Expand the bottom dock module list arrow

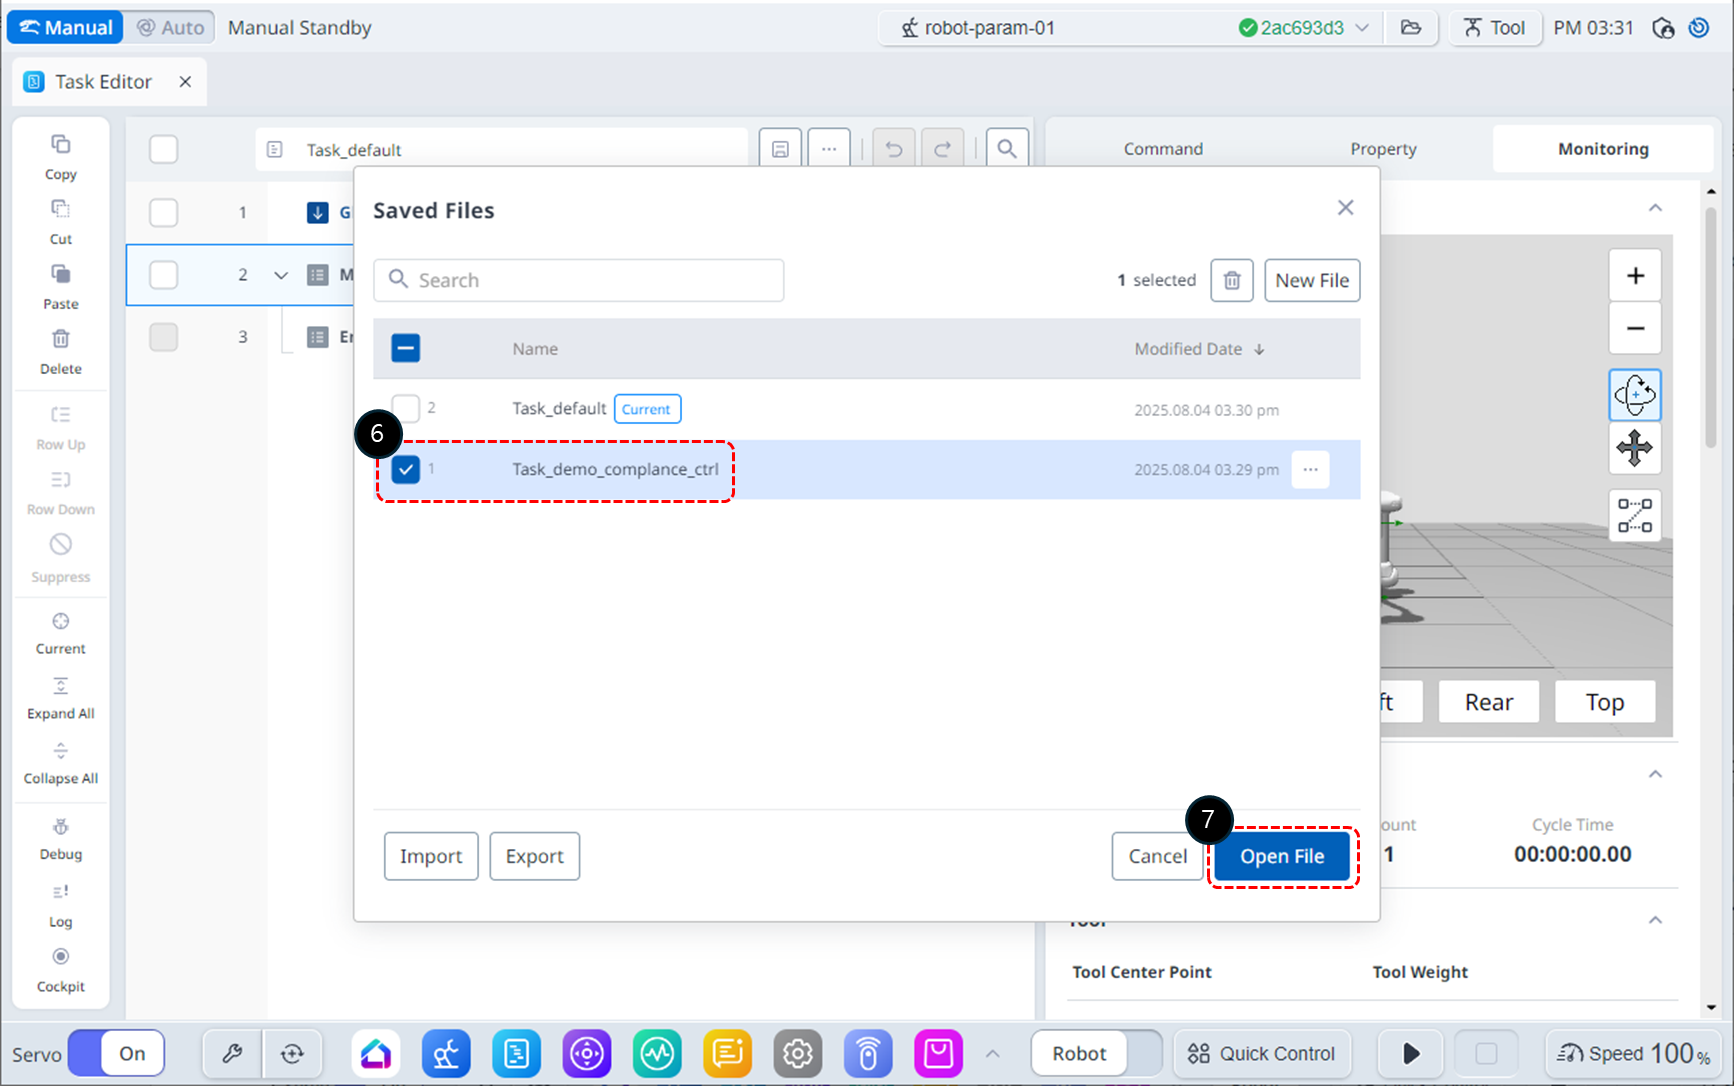[x=992, y=1053]
